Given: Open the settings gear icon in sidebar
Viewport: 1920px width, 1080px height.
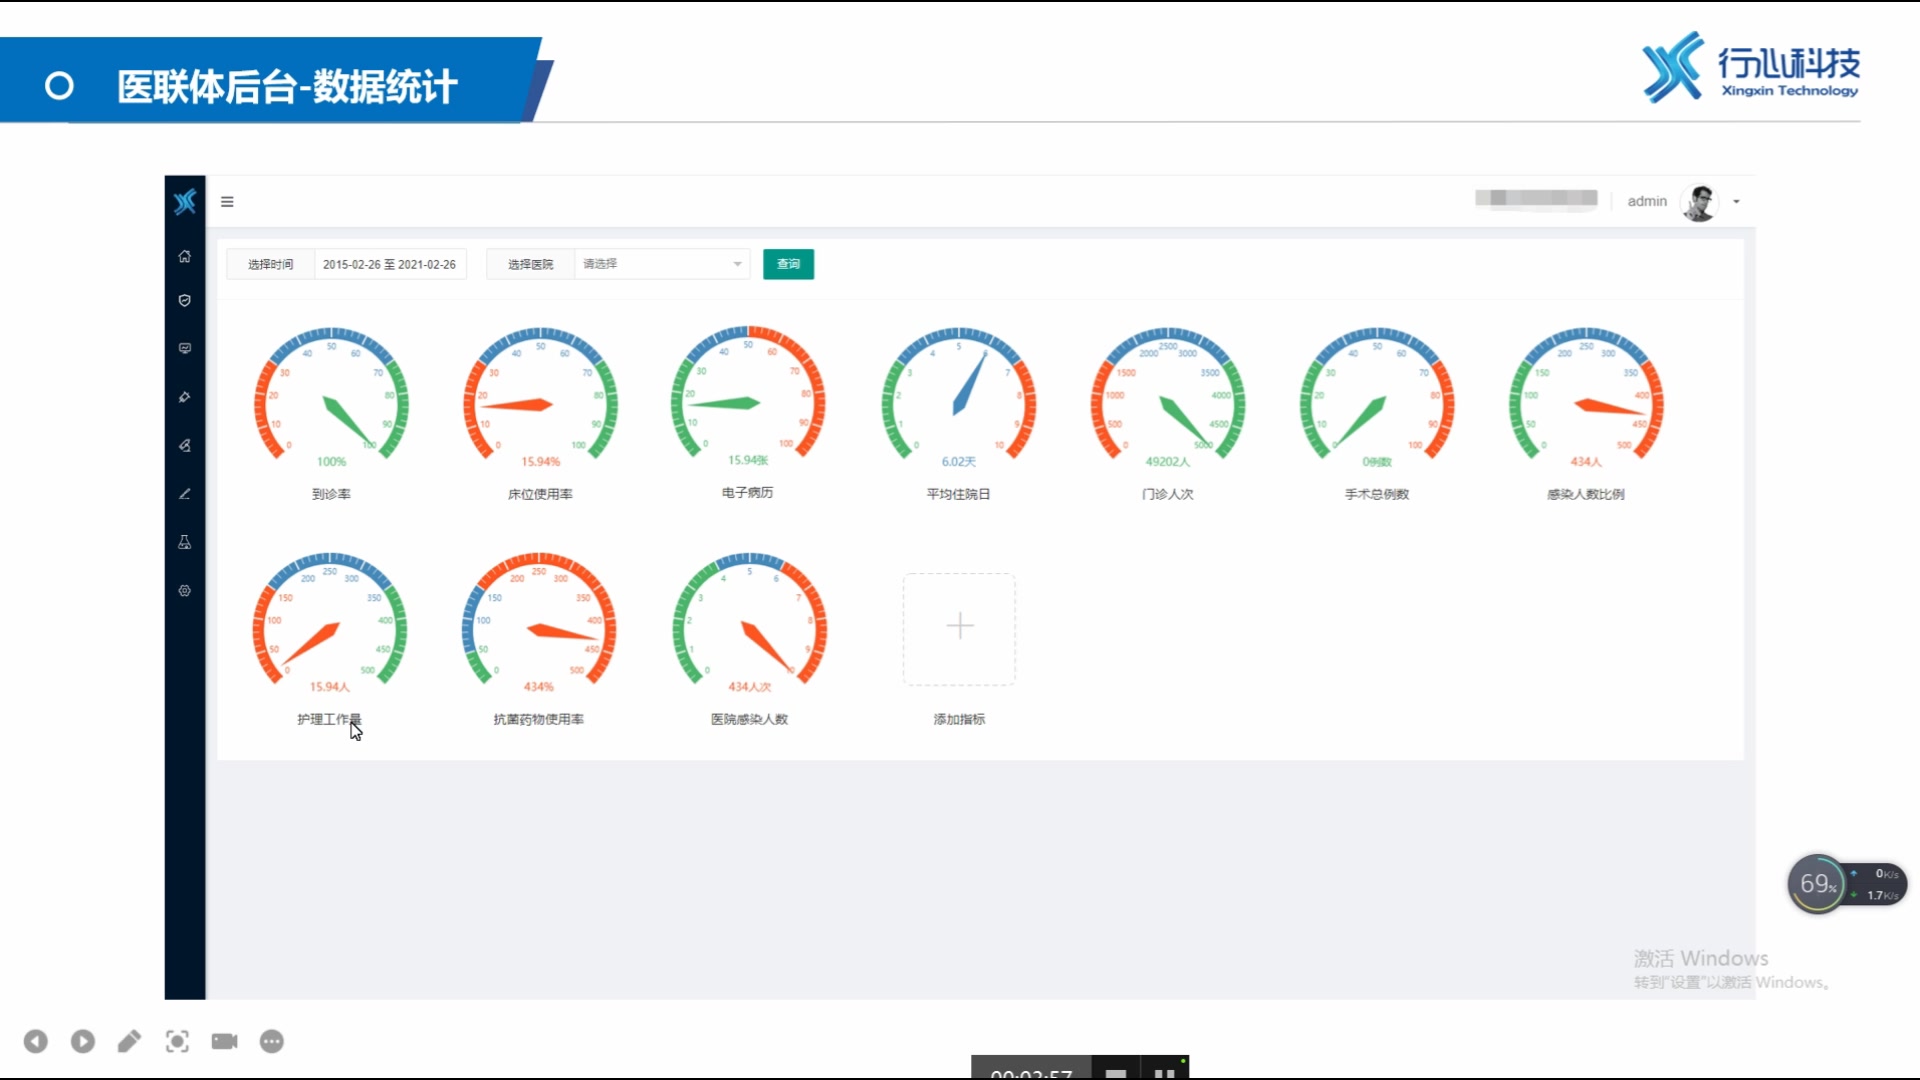Looking at the screenshot, I should tap(185, 590).
